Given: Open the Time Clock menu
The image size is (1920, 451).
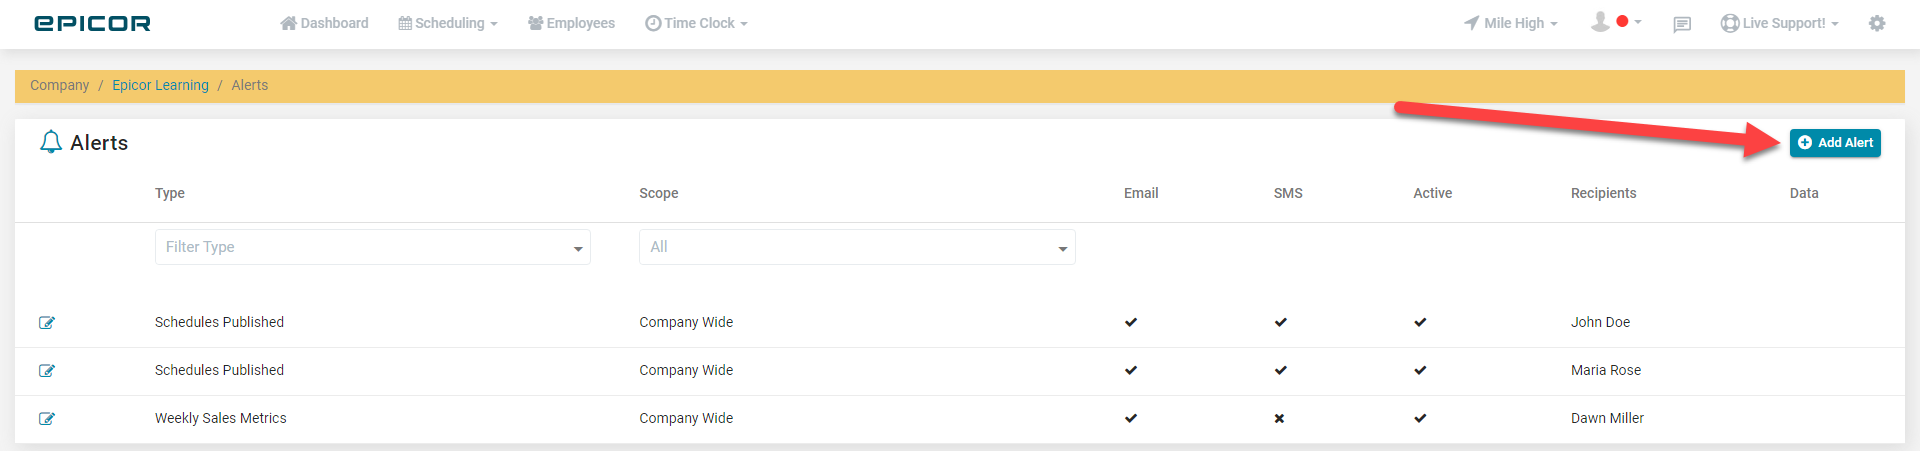Looking at the screenshot, I should pos(696,23).
